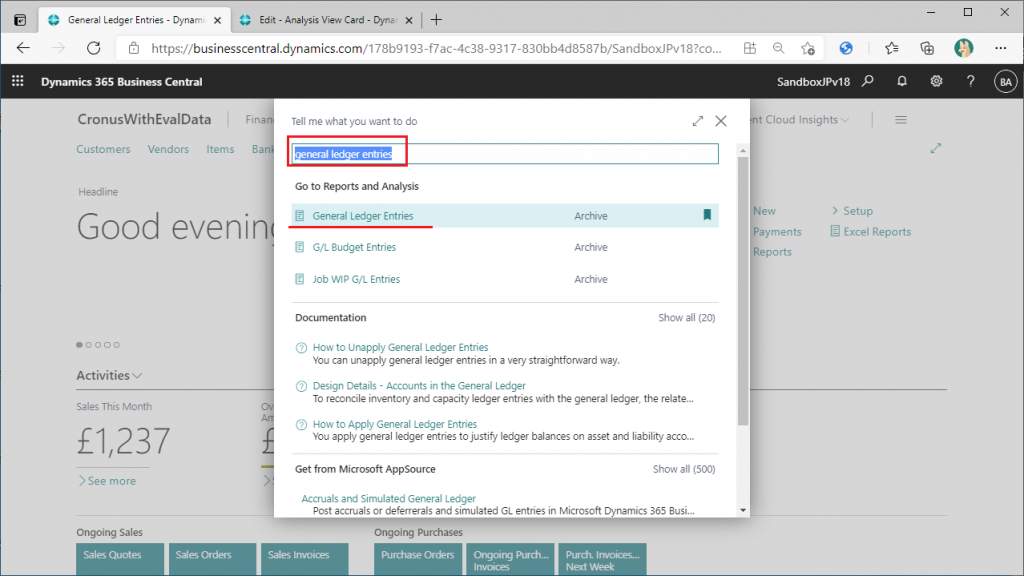Switch to Edit - Analysis View Card tab
The image size is (1024, 576).
327,20
